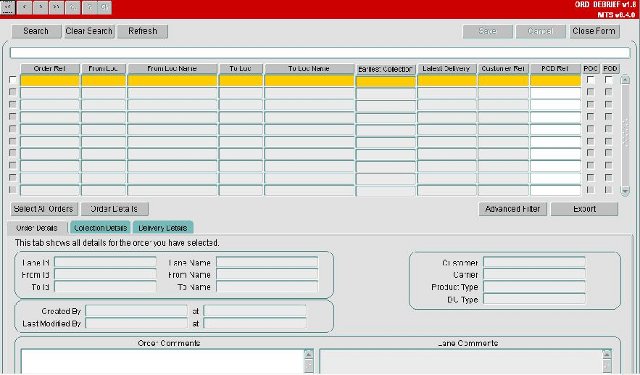Viewport: 640px width, 375px height.
Task: Open the Advanced Filter
Action: tap(513, 209)
